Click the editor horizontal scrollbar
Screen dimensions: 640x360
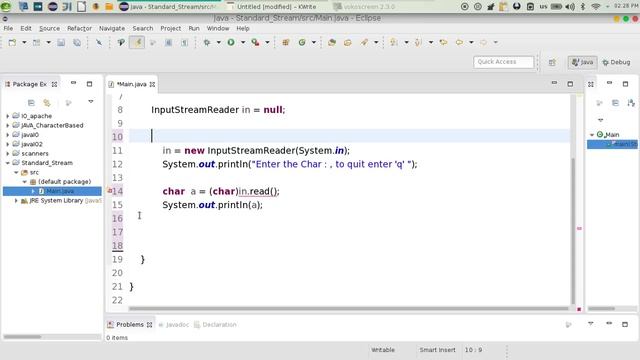pyautogui.click(x=349, y=309)
